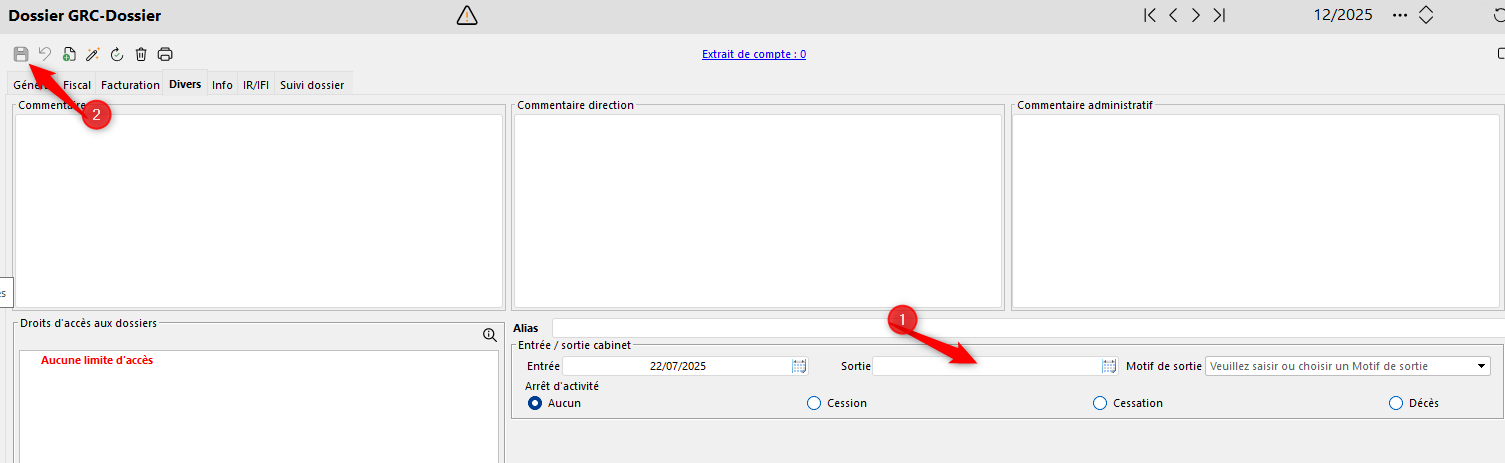This screenshot has width=1505, height=463.
Task: Click the Extrait de compte link
Action: pyautogui.click(x=754, y=54)
